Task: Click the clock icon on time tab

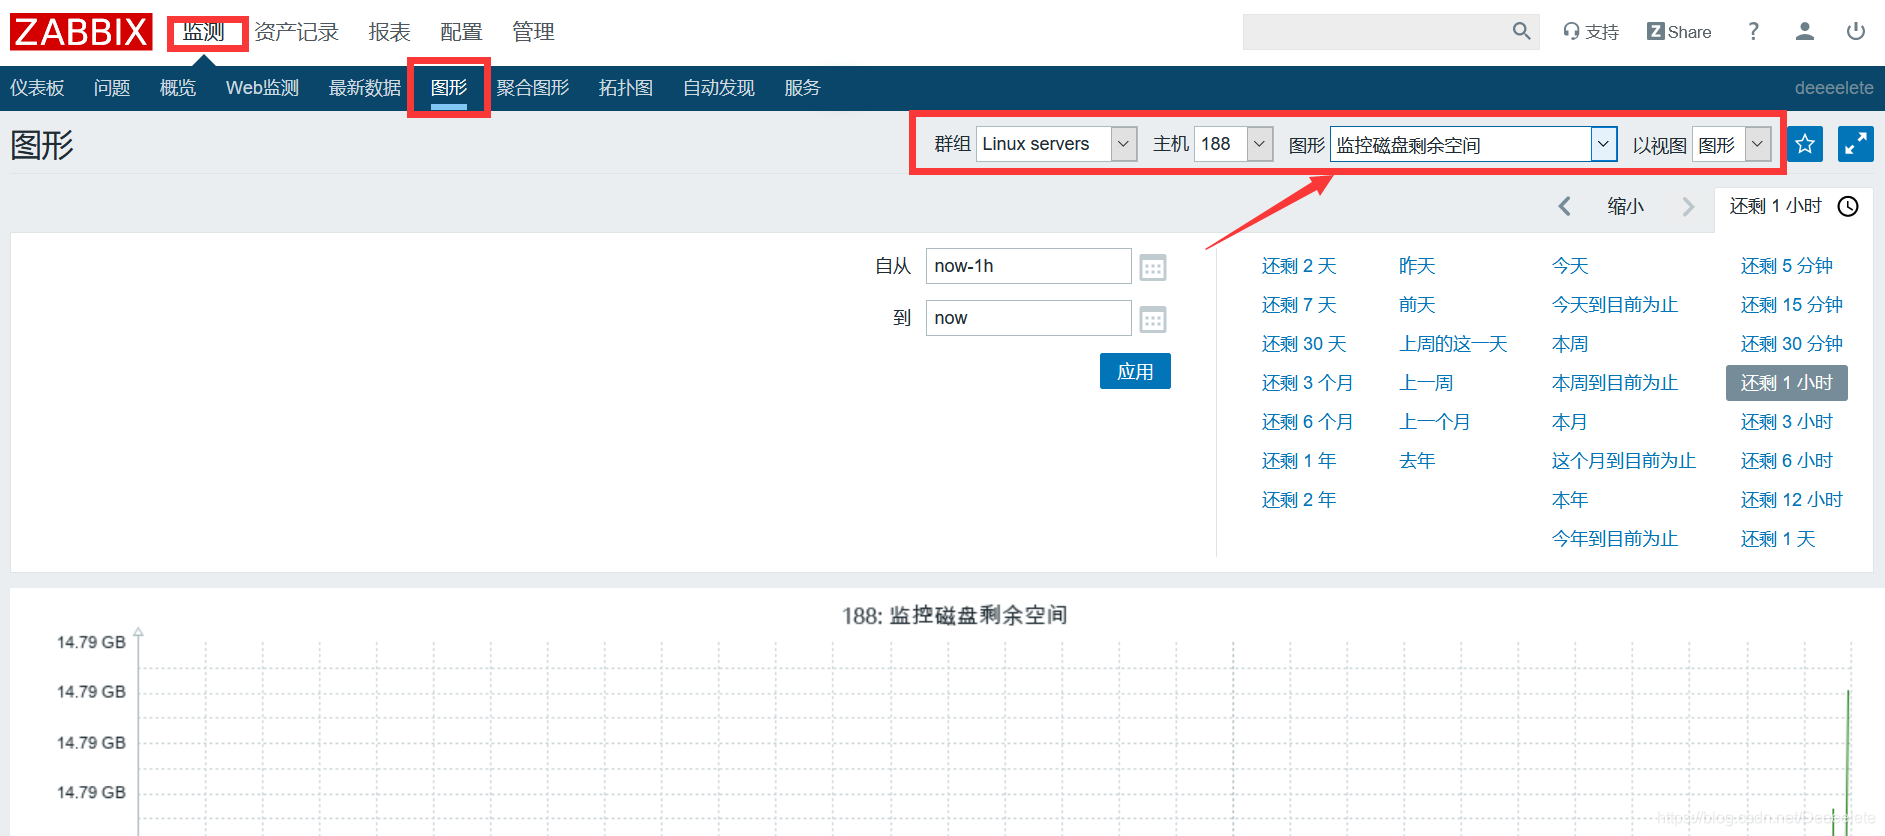Action: pyautogui.click(x=1848, y=206)
